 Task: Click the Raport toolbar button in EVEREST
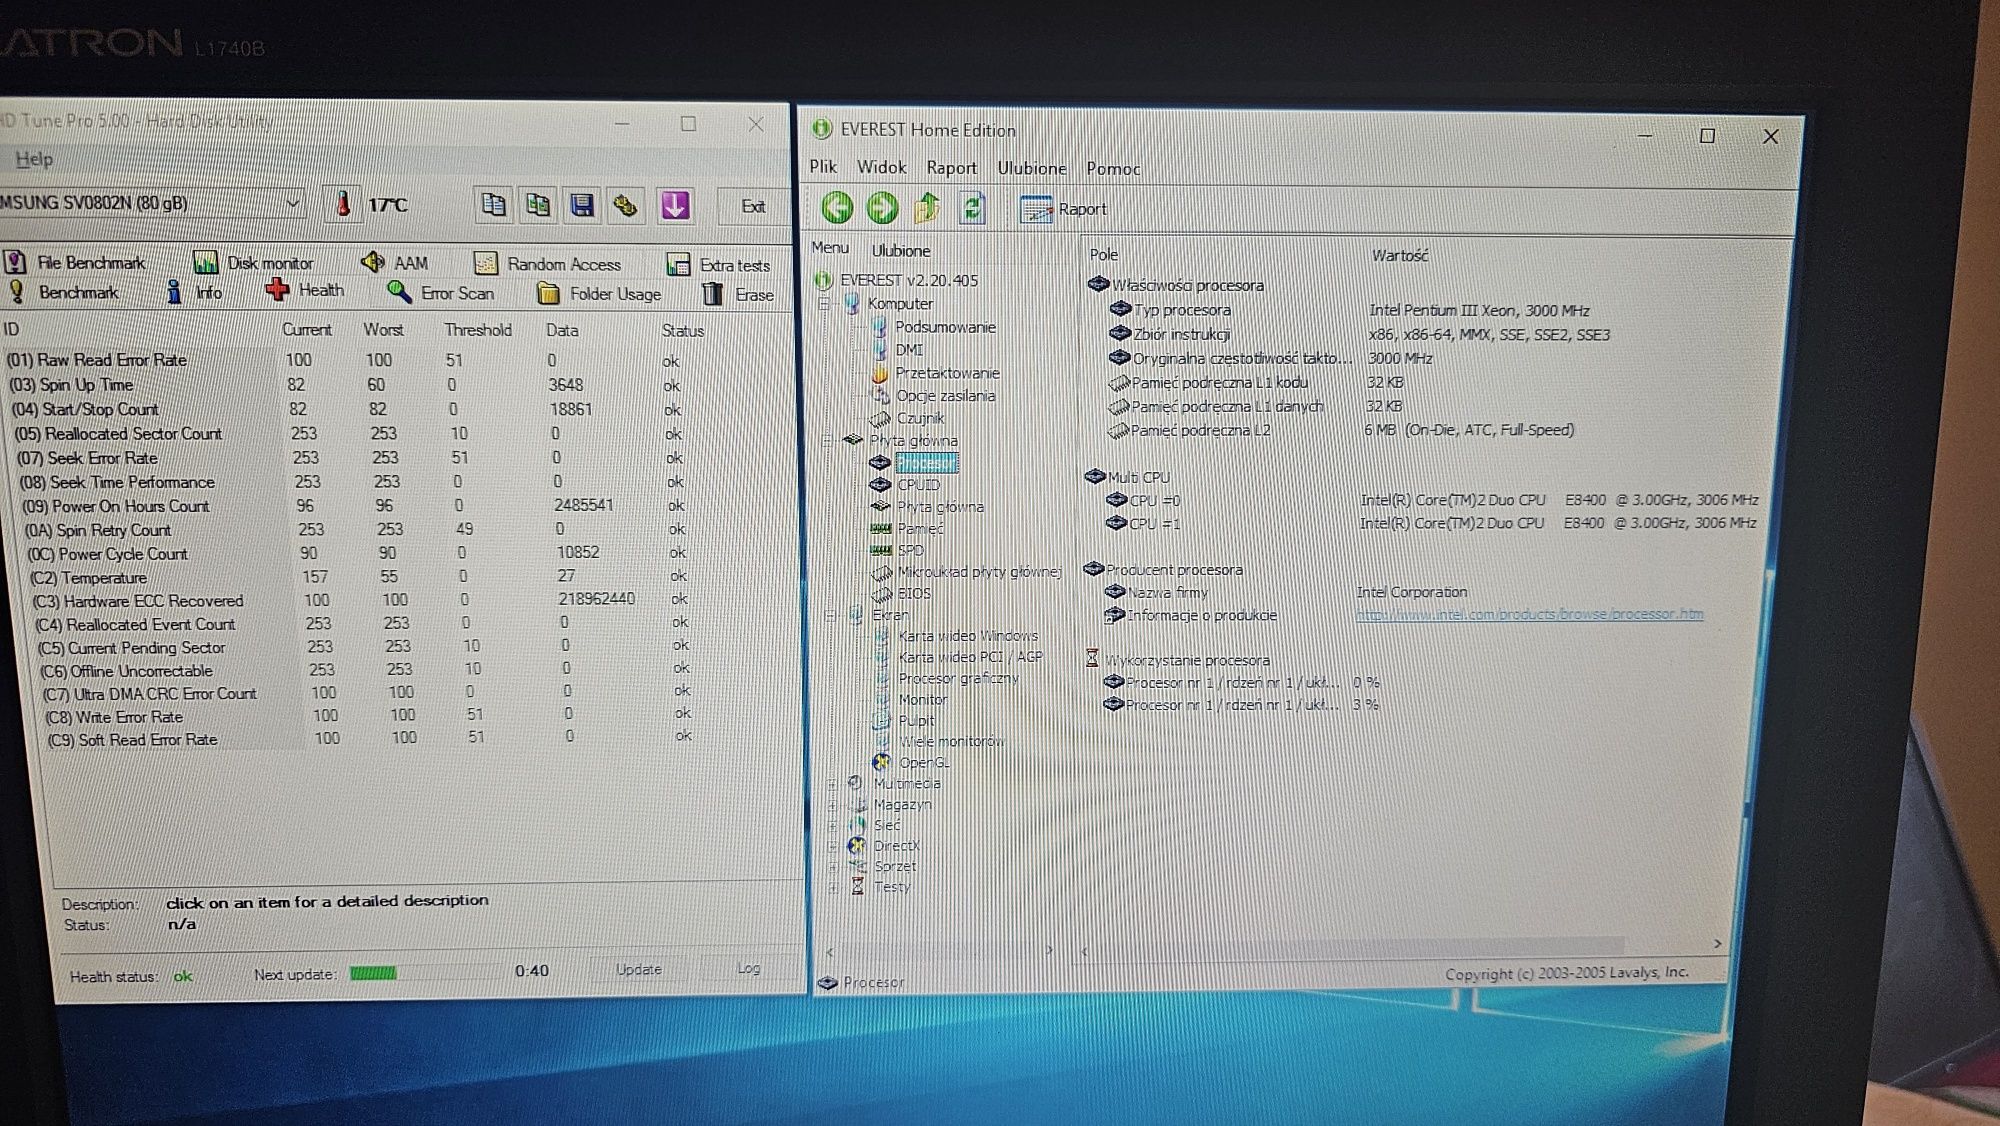(1063, 209)
